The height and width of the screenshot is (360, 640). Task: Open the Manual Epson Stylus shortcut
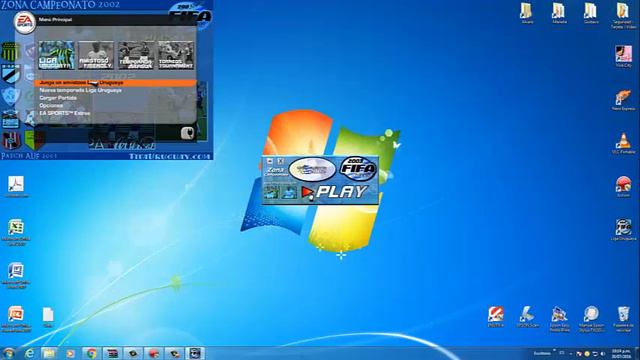point(591,319)
